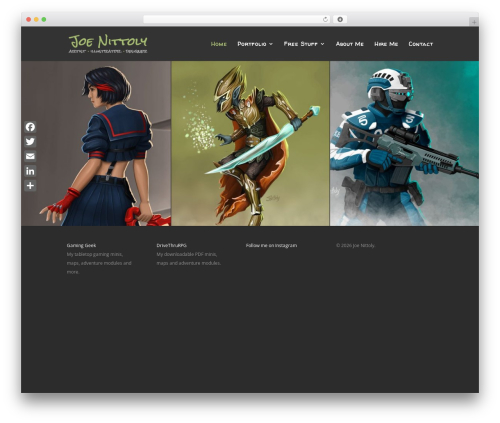Image resolution: width=500 pixels, height=423 pixels.
Task: Share the page on Twitter
Action: pos(30,142)
